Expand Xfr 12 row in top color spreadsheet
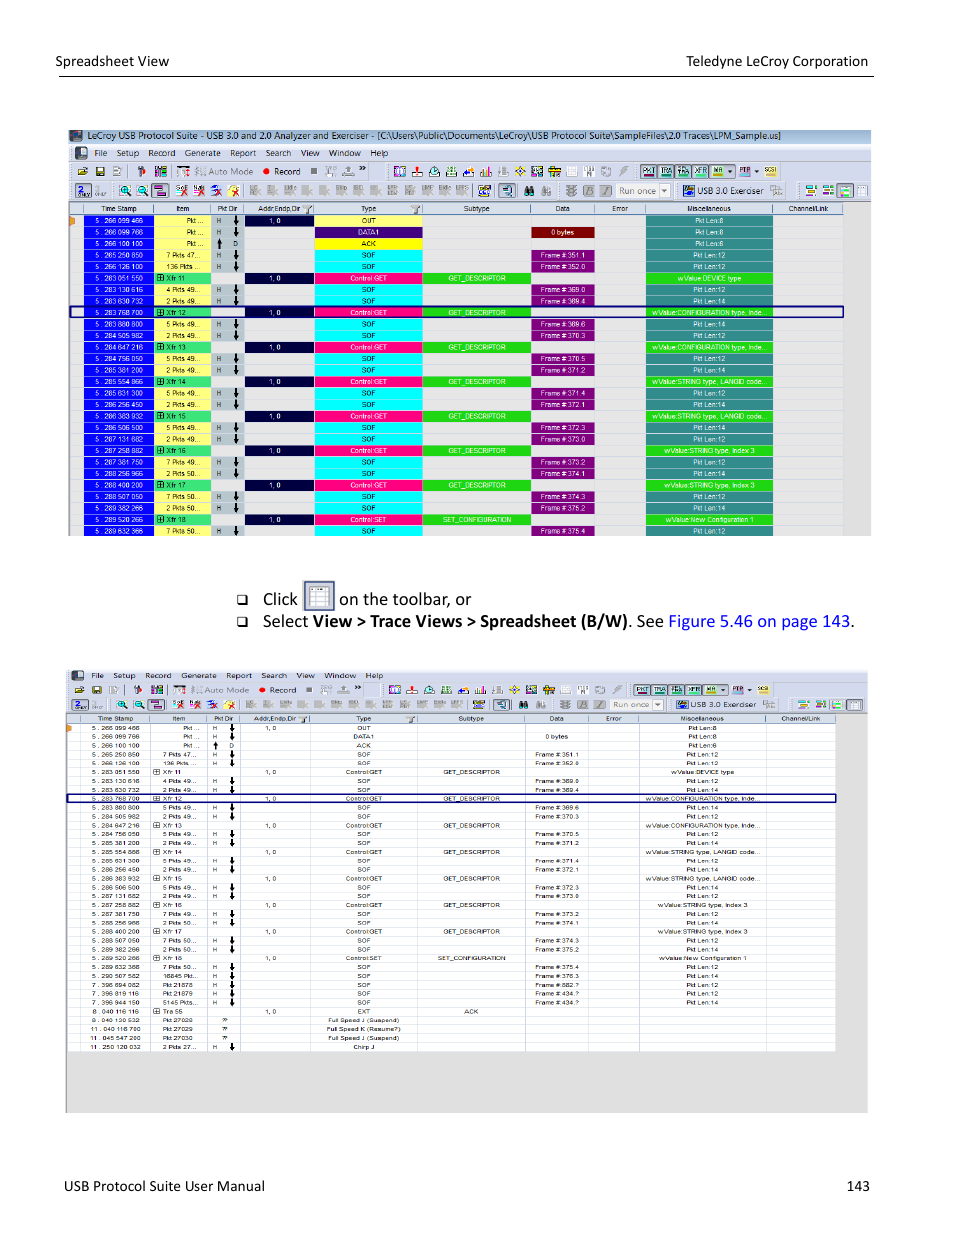The height and width of the screenshot is (1235, 954). point(160,313)
